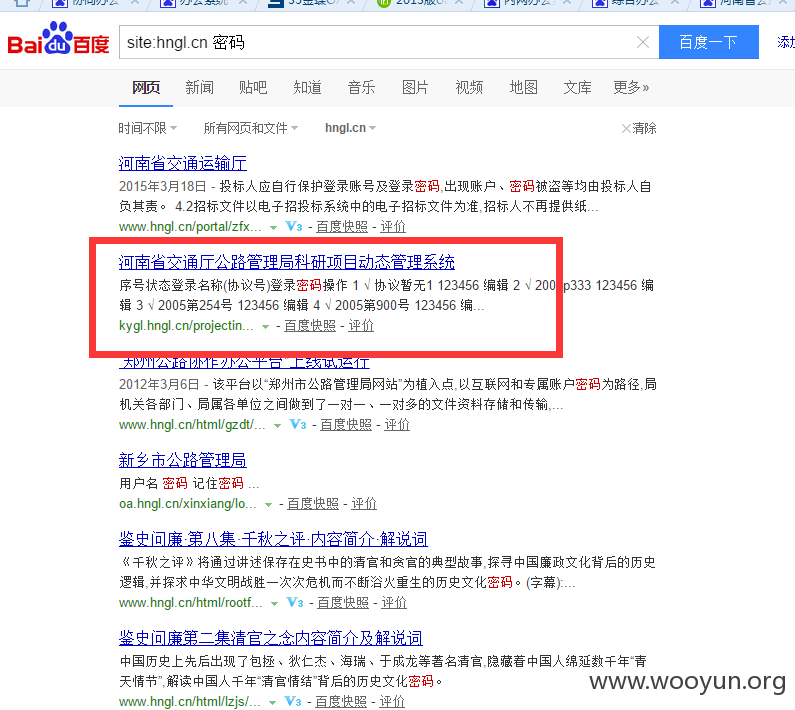795x710 pixels.
Task: Switch to the 新闻 tab
Action: 199,88
